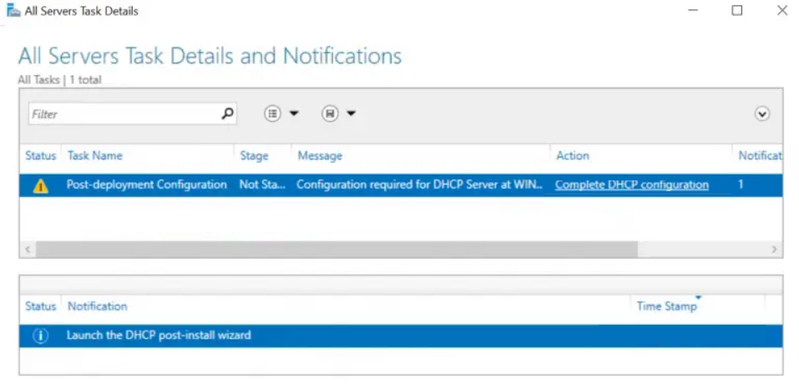Expand the list view options dropdown arrow
The width and height of the screenshot is (799, 390).
294,114
